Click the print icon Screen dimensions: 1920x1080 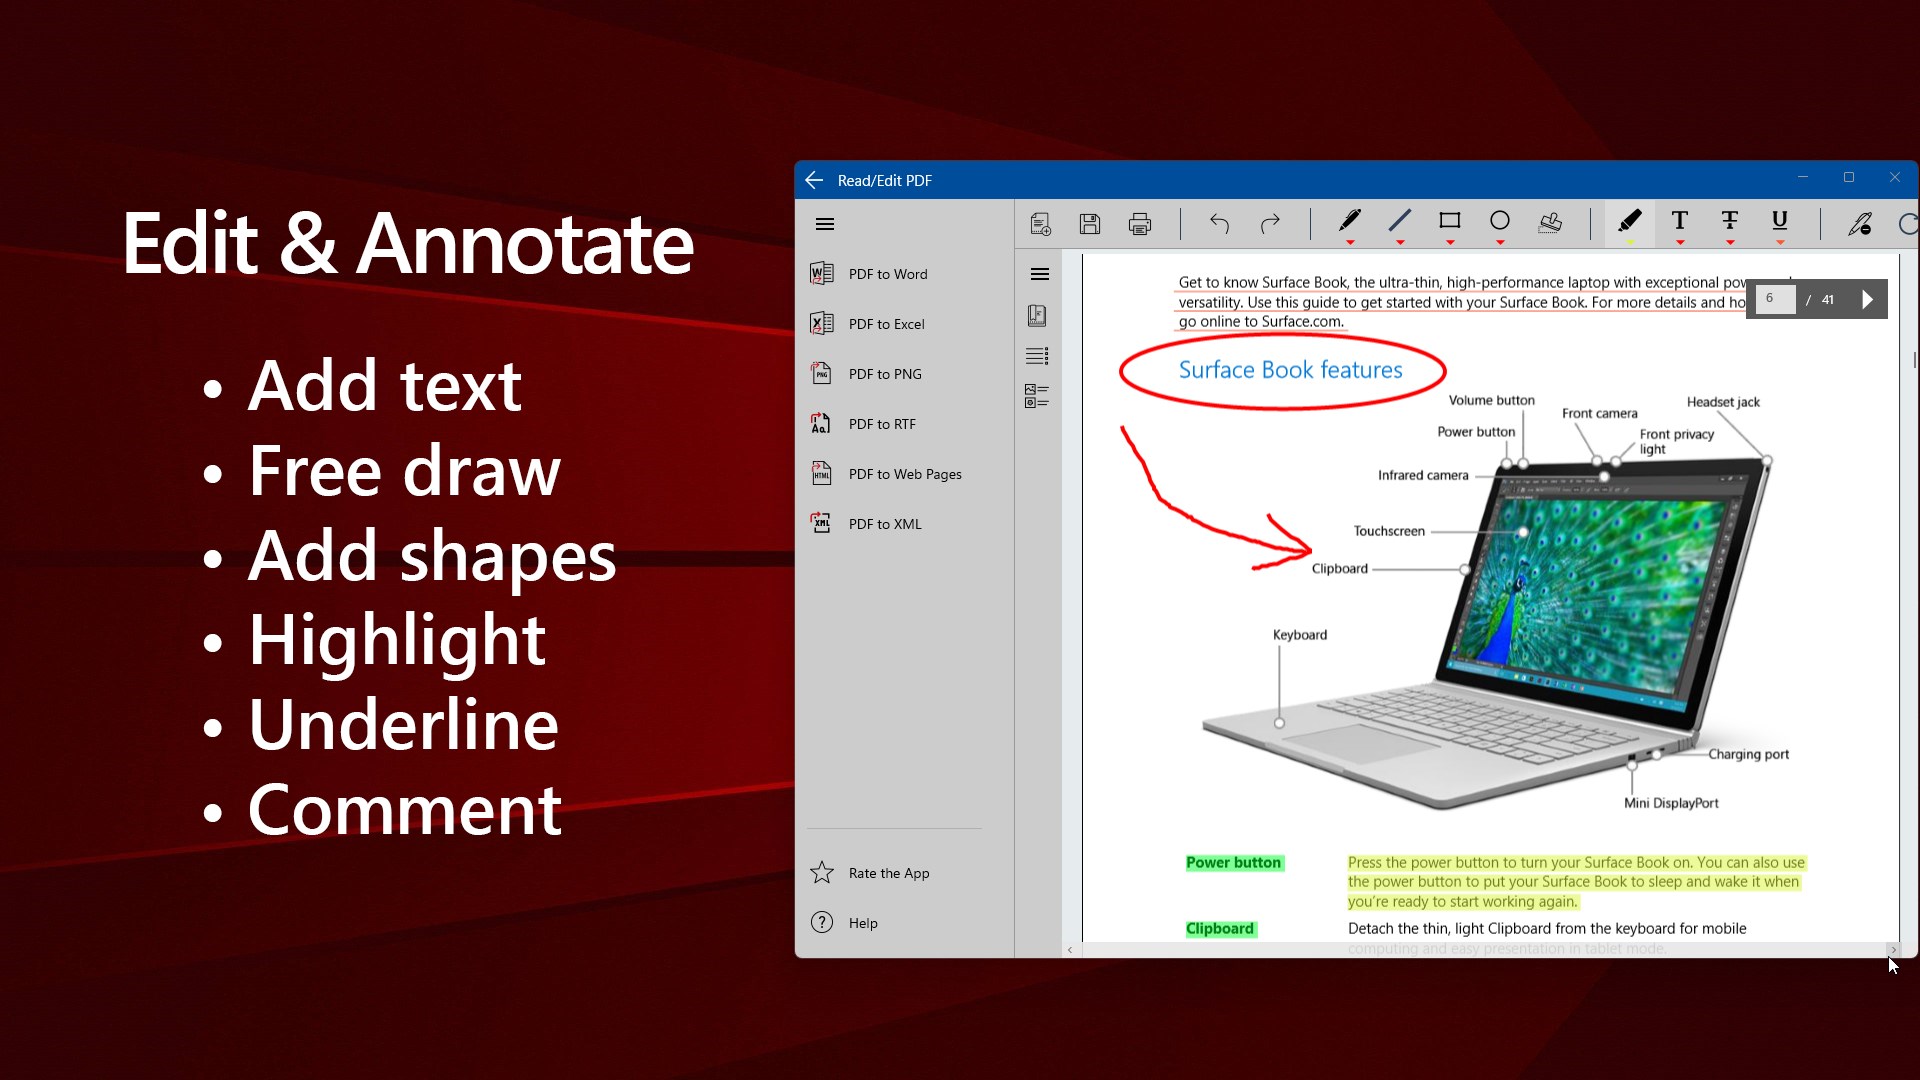[x=1140, y=224]
